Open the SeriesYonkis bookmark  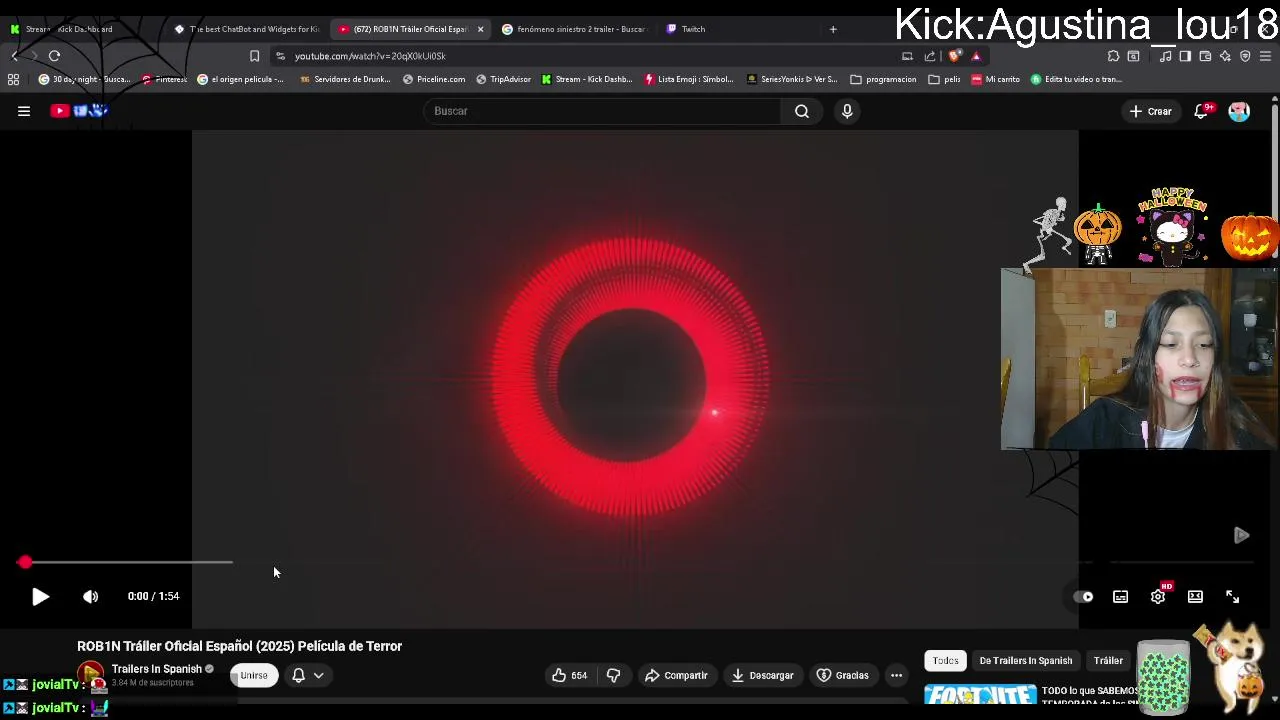point(792,79)
